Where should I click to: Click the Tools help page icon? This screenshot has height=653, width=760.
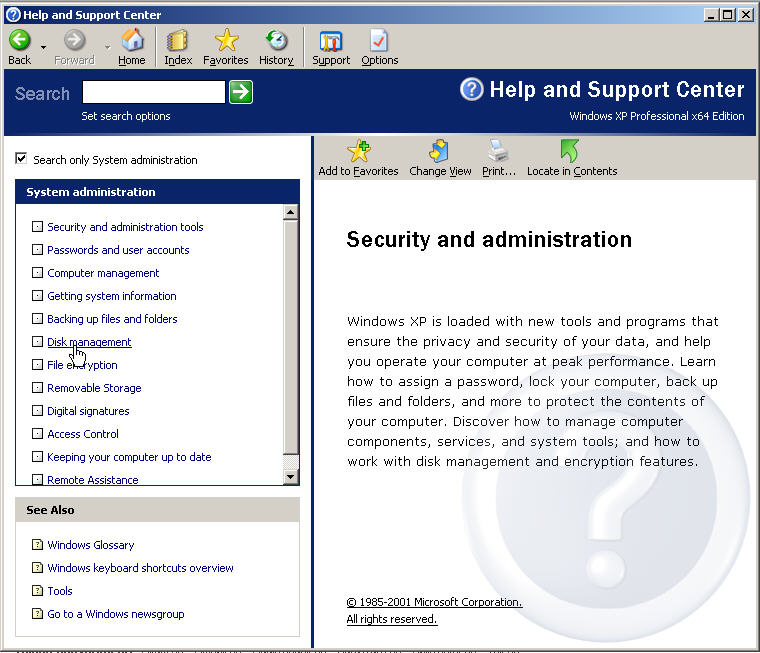pyautogui.click(x=37, y=591)
